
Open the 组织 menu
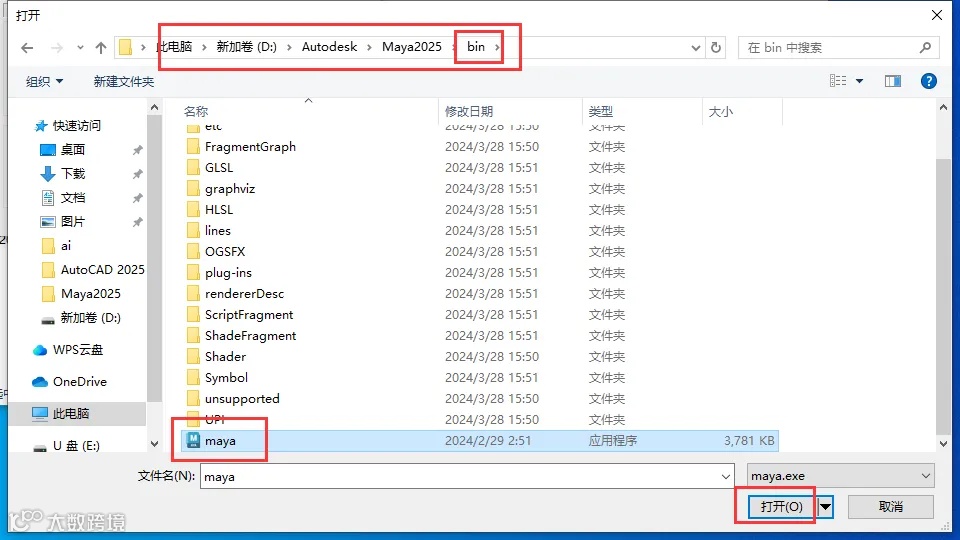[x=44, y=81]
